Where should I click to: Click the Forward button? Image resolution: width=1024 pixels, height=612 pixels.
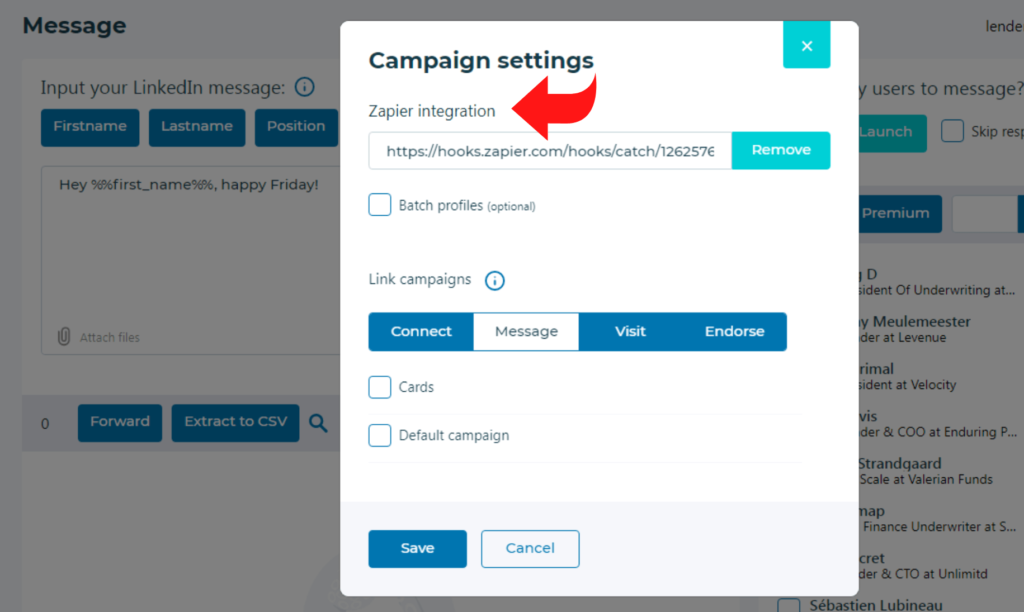[119, 423]
